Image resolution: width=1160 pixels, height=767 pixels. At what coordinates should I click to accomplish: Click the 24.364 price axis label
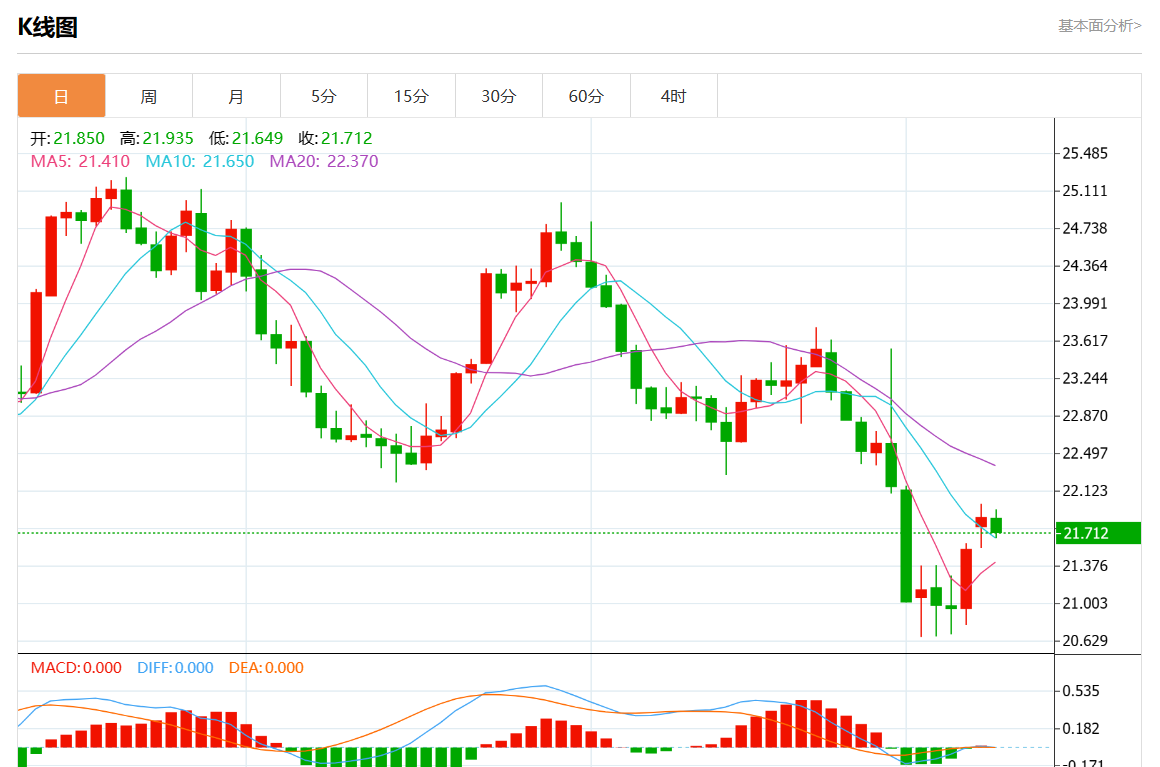1085,266
